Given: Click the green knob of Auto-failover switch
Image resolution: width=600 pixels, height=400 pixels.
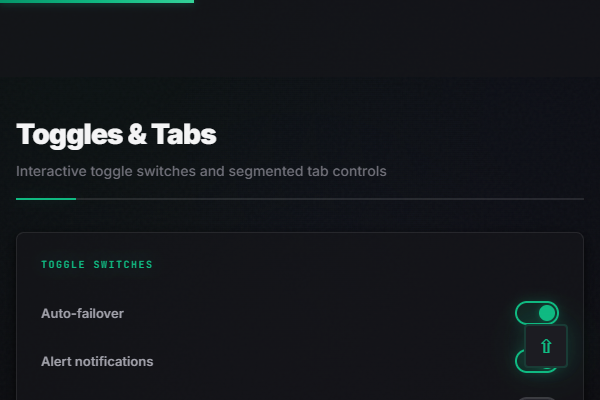Looking at the screenshot, I should pyautogui.click(x=546, y=313).
